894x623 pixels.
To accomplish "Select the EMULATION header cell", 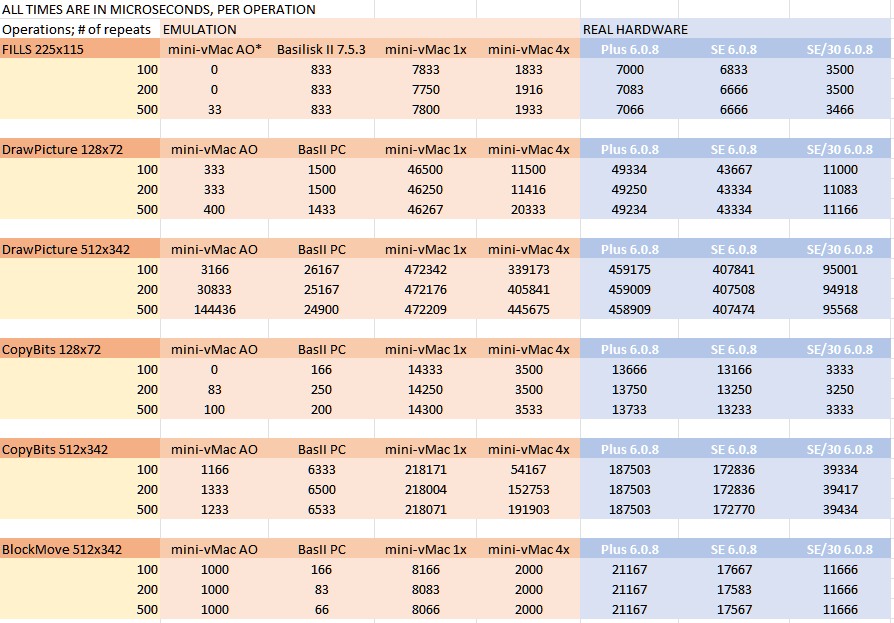I will click(200, 29).
